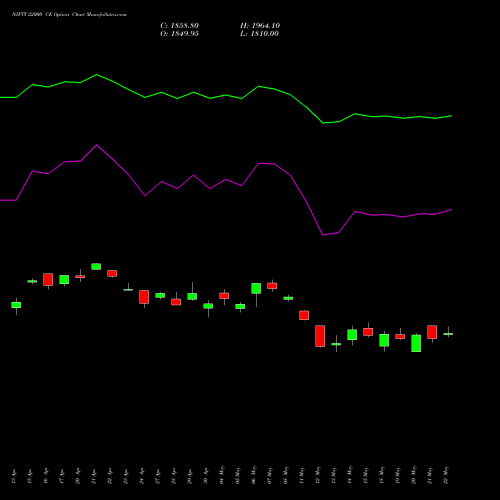500x500 pixels.
Task: Click the 04 May date label
Action: (x=222, y=475)
